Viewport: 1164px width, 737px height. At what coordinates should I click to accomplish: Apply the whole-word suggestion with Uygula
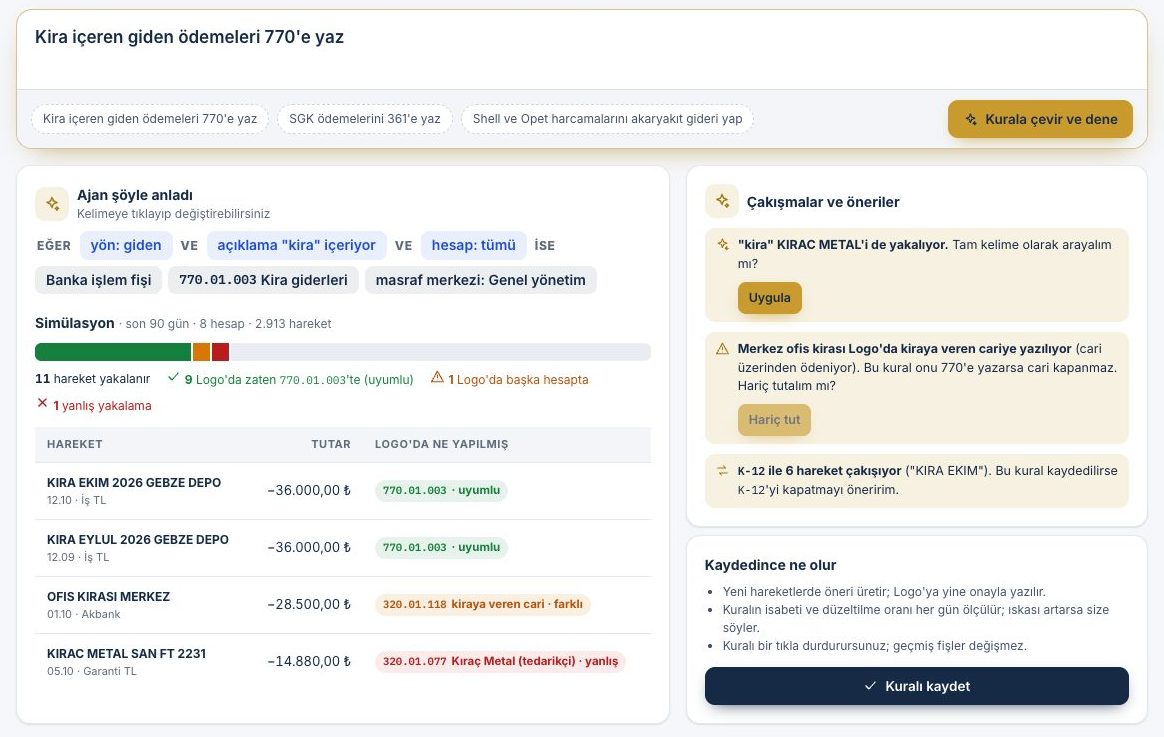769,298
